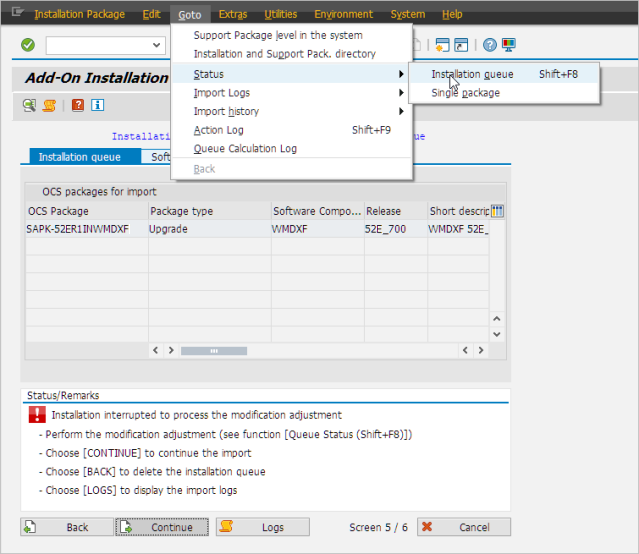Click the new session window icon
This screenshot has width=639, height=554.
[x=441, y=45]
